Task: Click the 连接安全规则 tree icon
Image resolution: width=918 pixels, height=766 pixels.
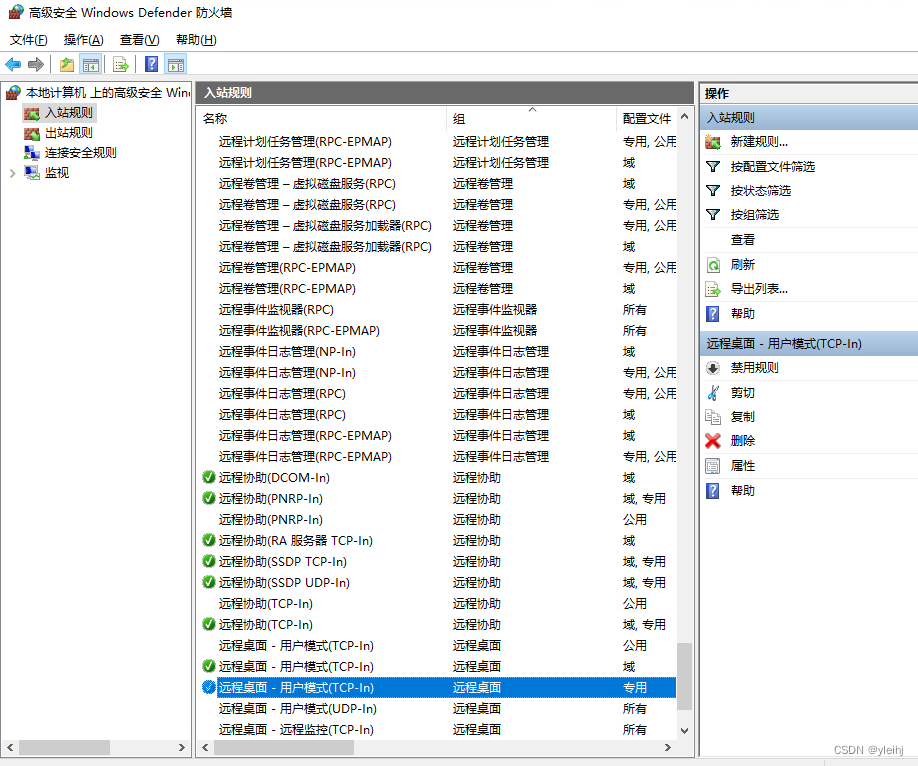Action: coord(32,153)
